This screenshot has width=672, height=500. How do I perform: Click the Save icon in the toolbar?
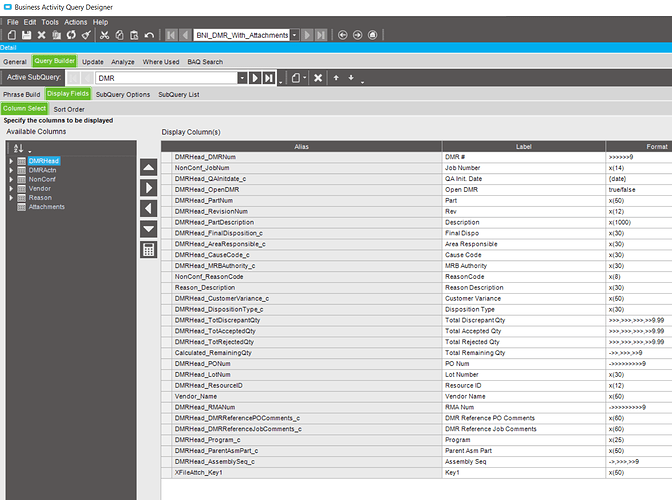point(26,34)
